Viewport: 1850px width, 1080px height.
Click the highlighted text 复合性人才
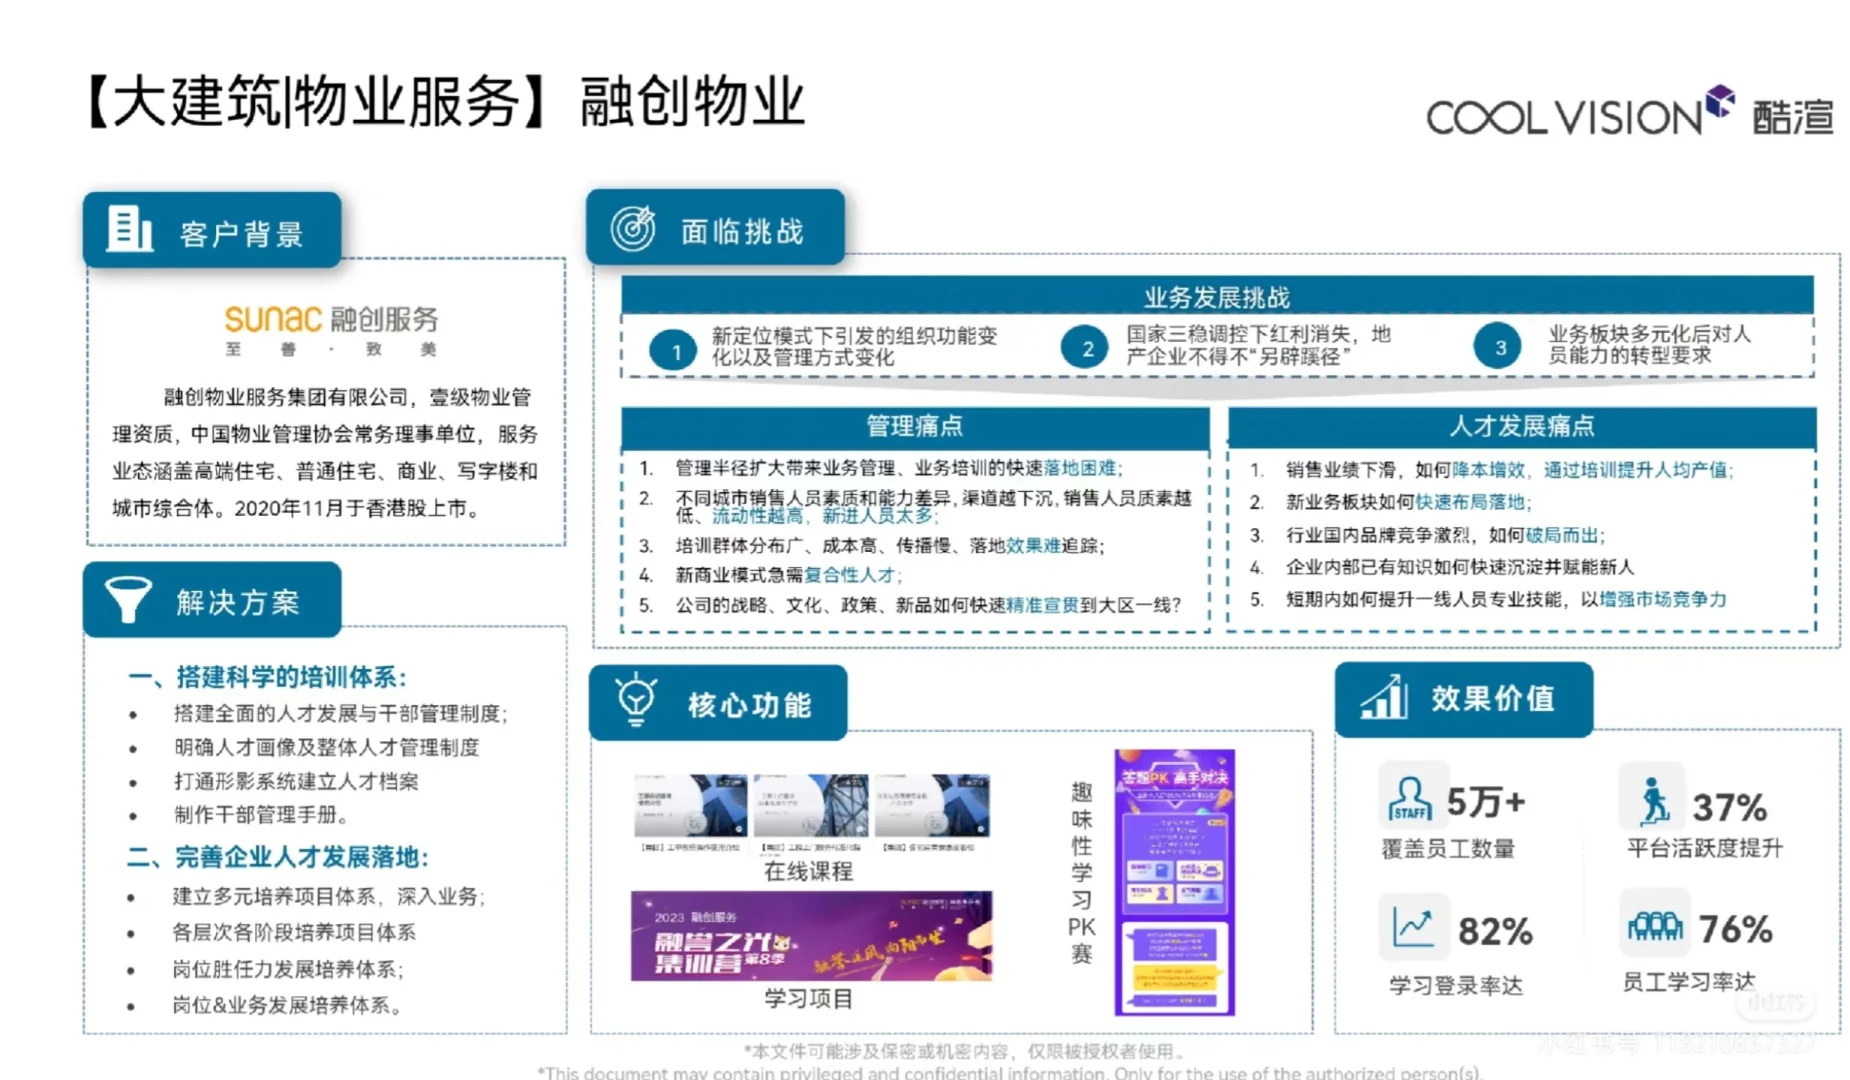[850, 575]
